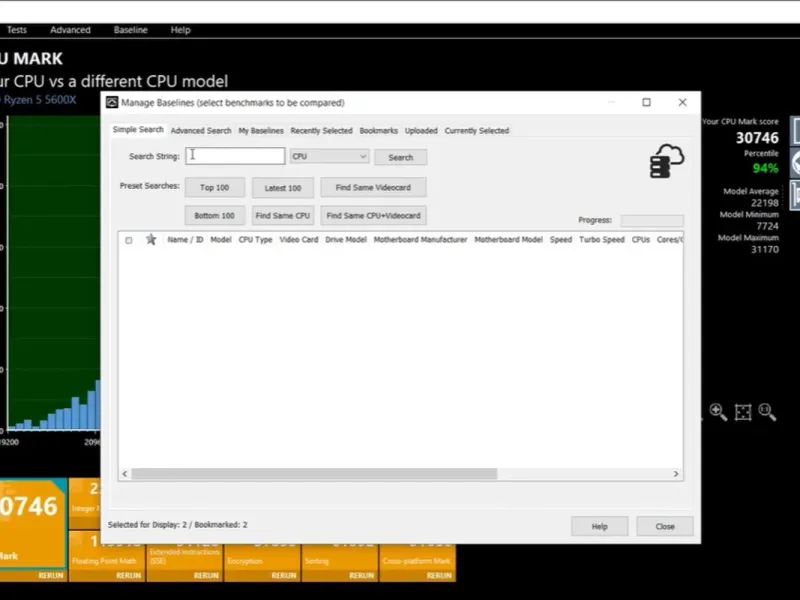Click RERUN on the Sorting tile
This screenshot has height=600, width=800.
click(x=361, y=576)
